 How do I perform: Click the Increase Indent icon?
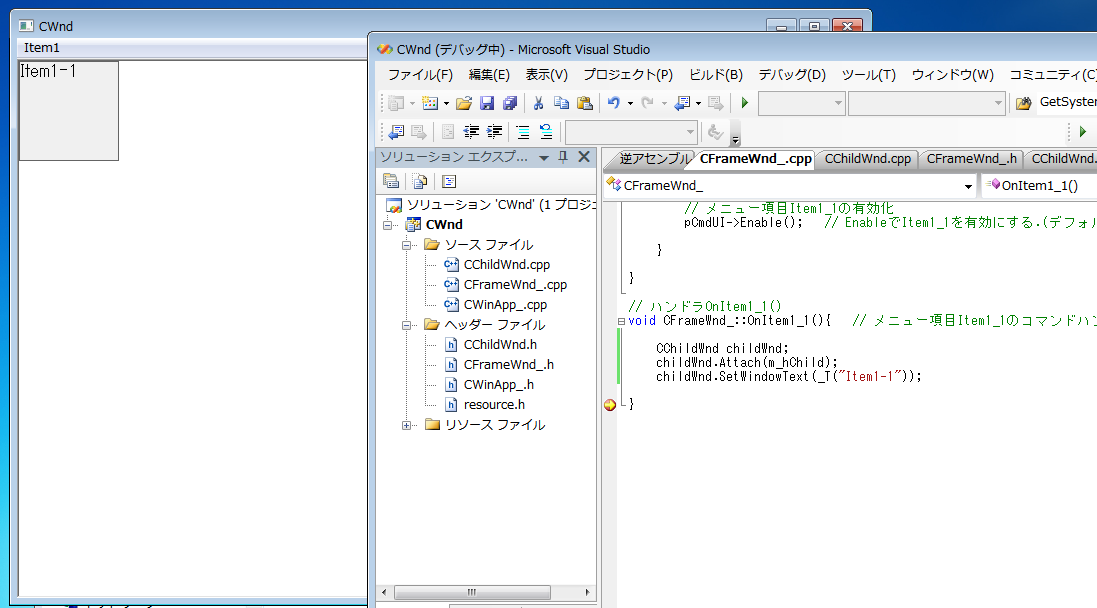[x=495, y=132]
